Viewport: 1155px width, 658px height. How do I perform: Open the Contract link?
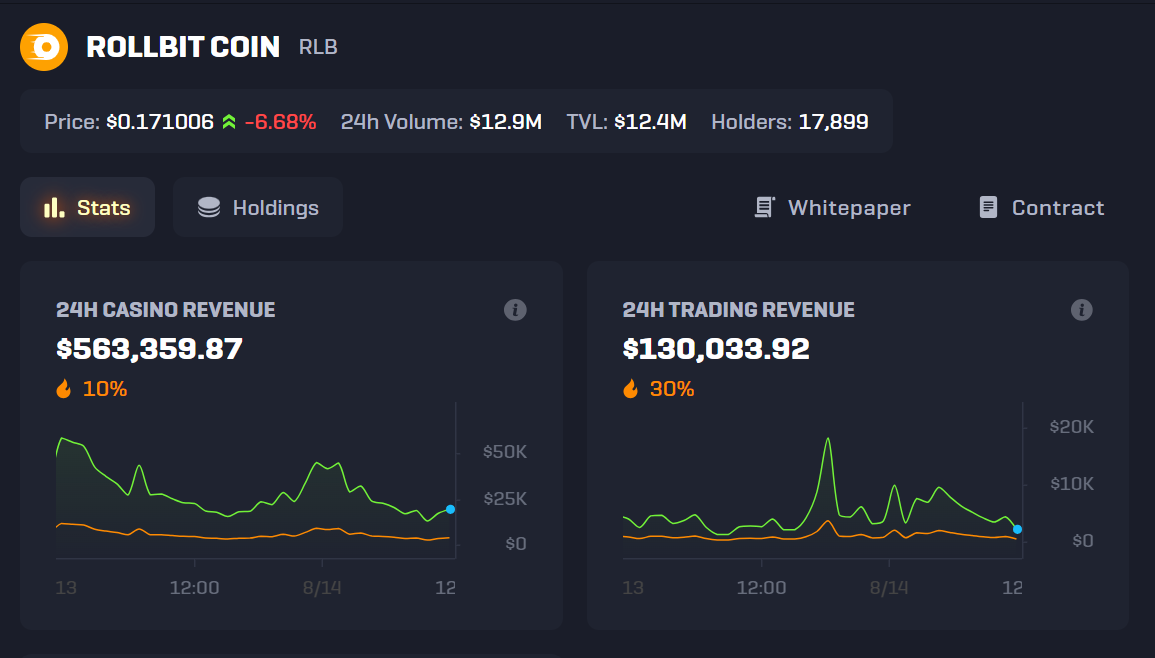tap(1042, 208)
